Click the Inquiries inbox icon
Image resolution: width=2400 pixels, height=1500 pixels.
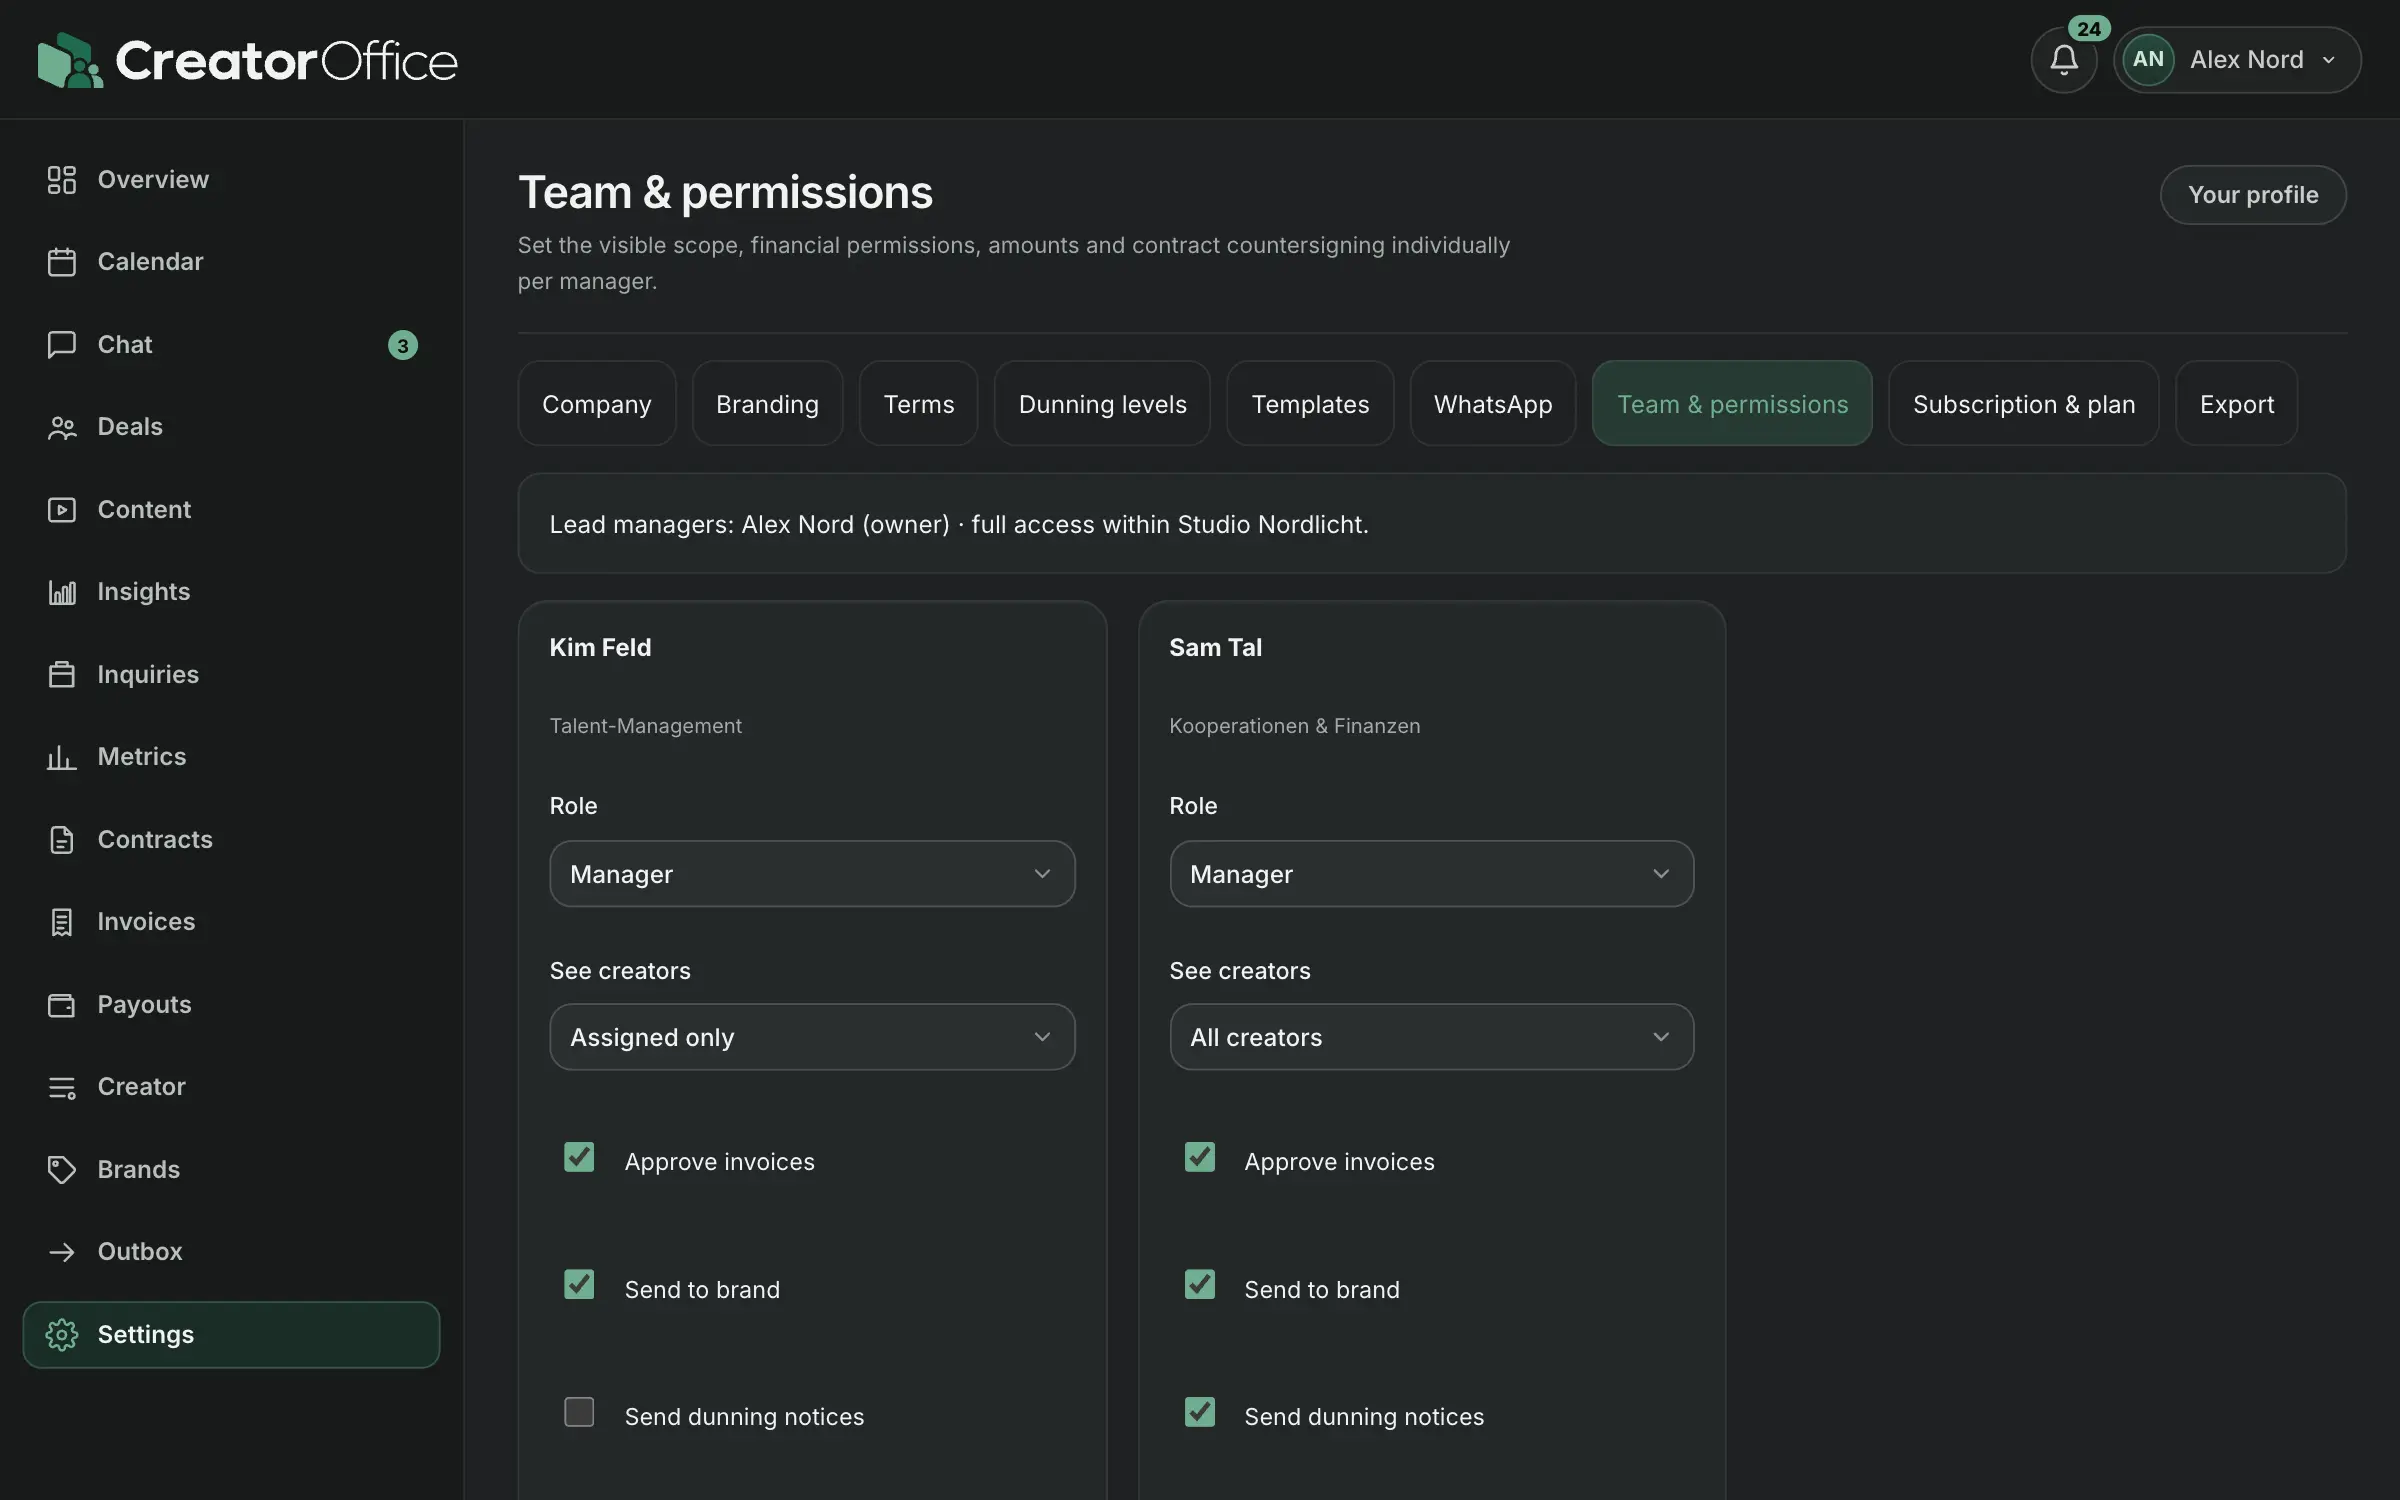coord(62,675)
